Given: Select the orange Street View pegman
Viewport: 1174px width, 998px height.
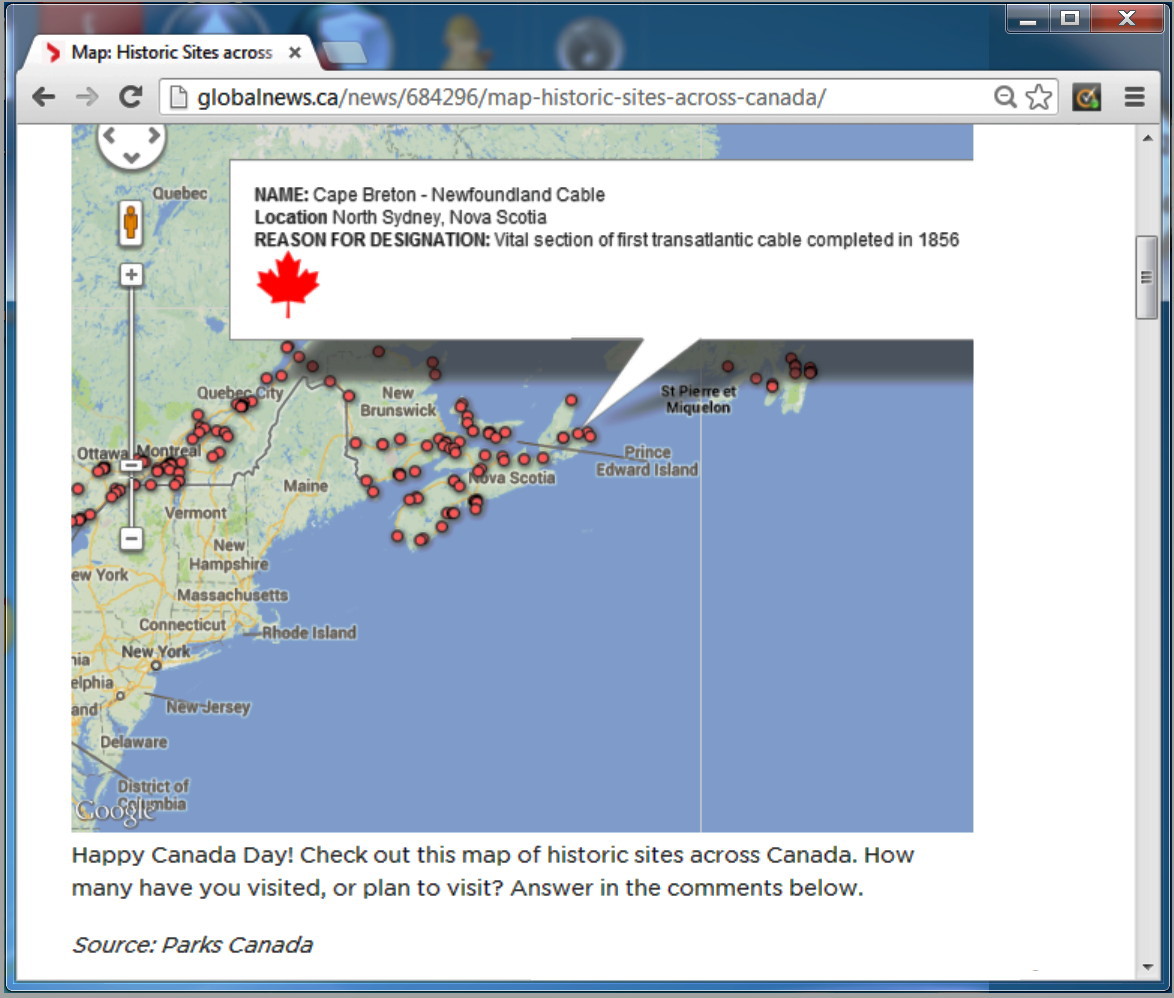Looking at the screenshot, I should pos(131,223).
